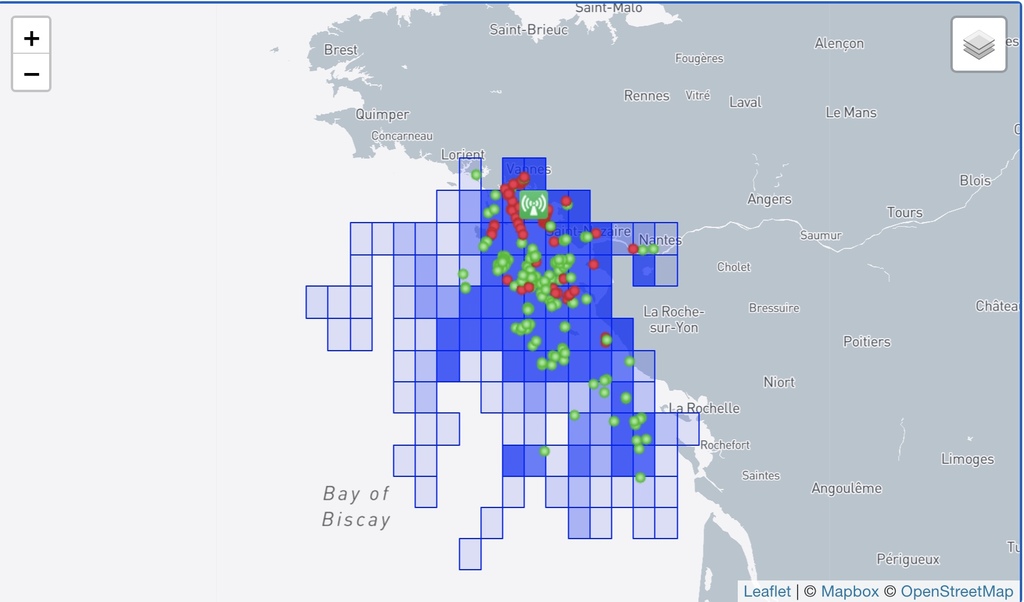Screen dimensions: 1024x602
Task: Click the La Roche-sur-Yon label
Action: (673, 319)
